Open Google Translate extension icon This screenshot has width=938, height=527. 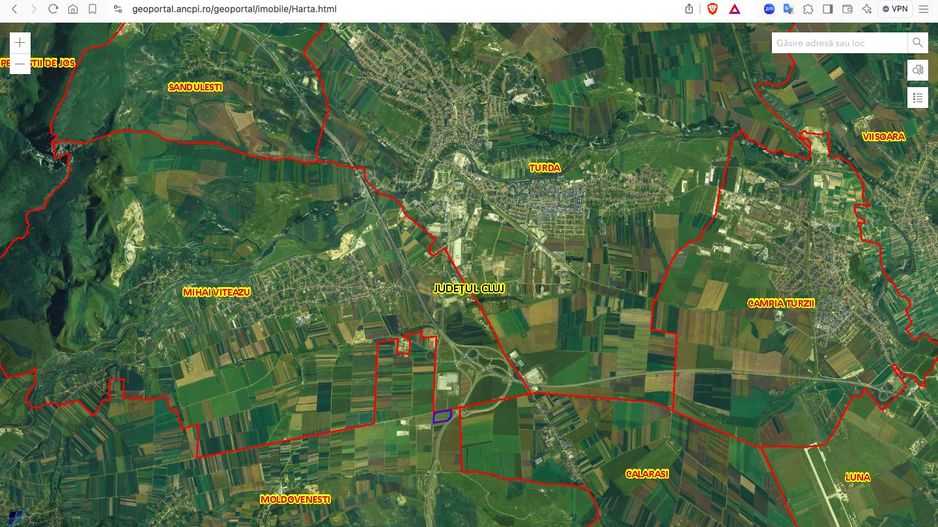pyautogui.click(x=788, y=9)
